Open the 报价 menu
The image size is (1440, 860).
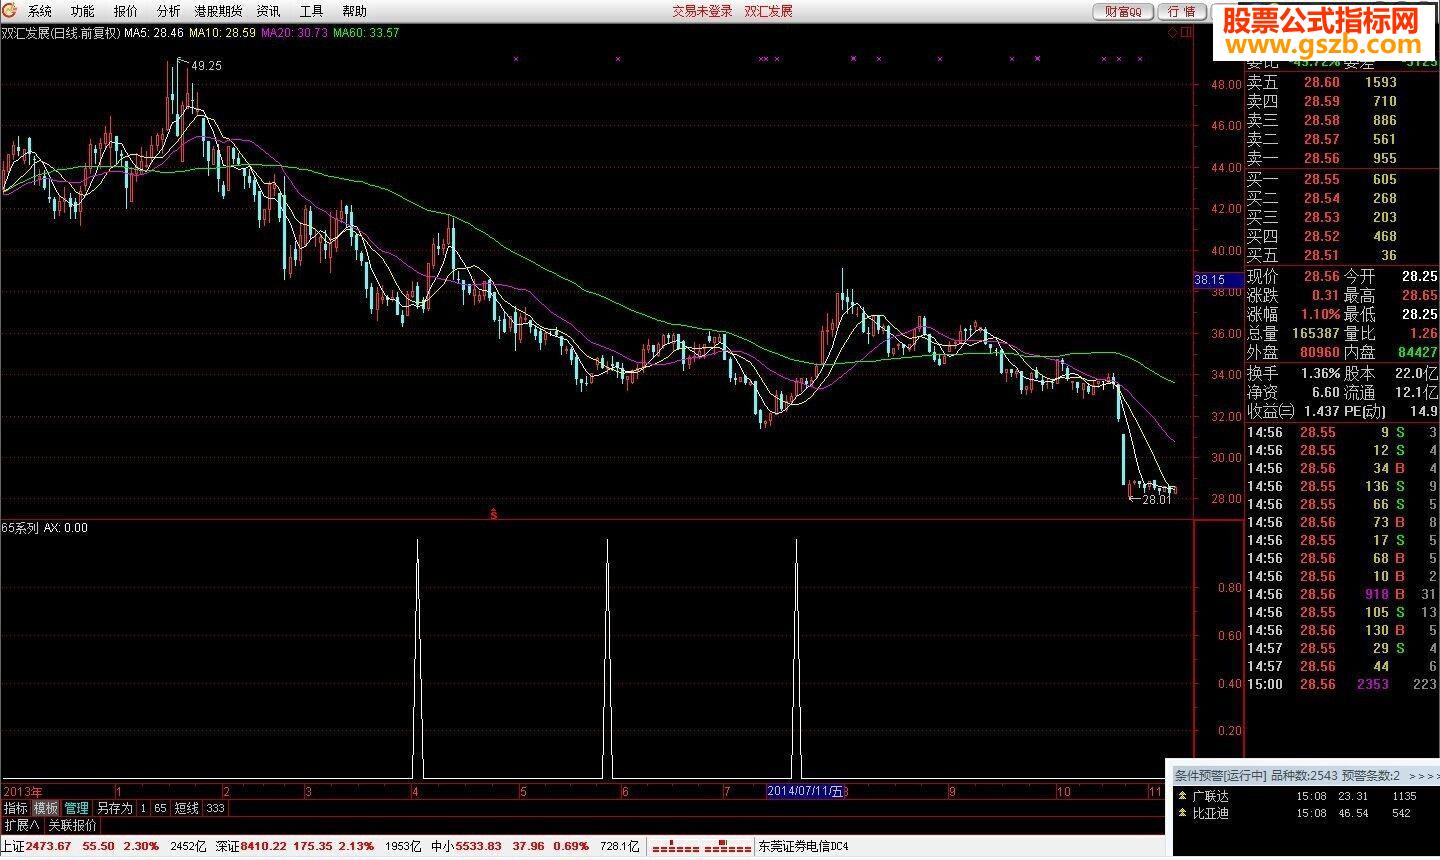coord(126,12)
